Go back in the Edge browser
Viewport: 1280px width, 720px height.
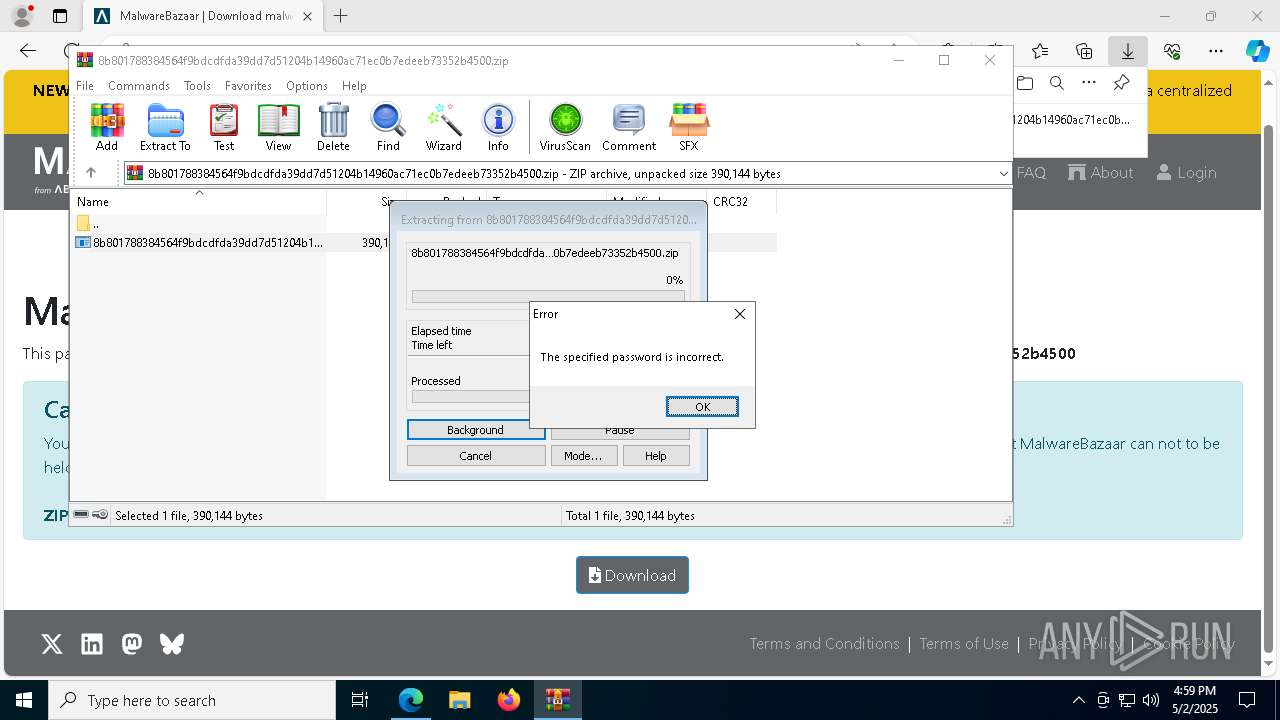click(x=28, y=51)
